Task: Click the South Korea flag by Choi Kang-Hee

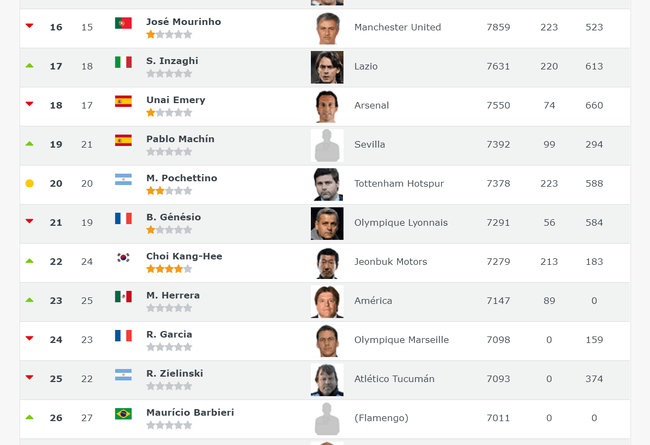Action: [123, 258]
